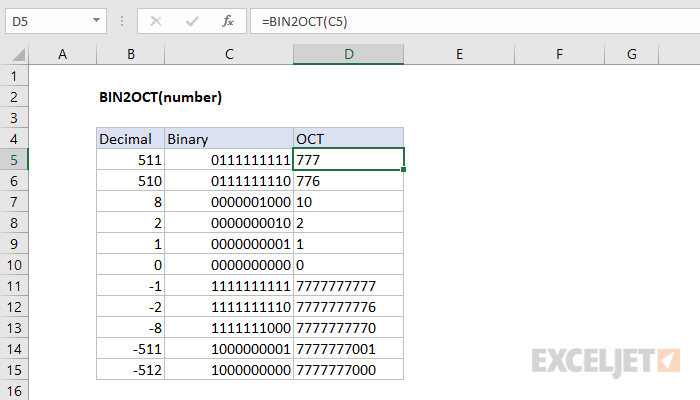This screenshot has height=400, width=700.
Task: Click the OCT header cell
Action: [x=348, y=139]
